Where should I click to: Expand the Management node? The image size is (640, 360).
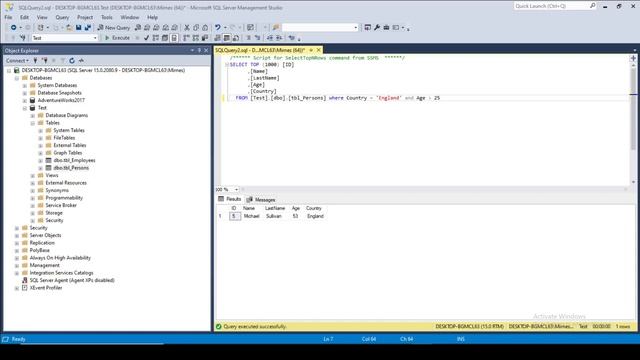click(17, 265)
